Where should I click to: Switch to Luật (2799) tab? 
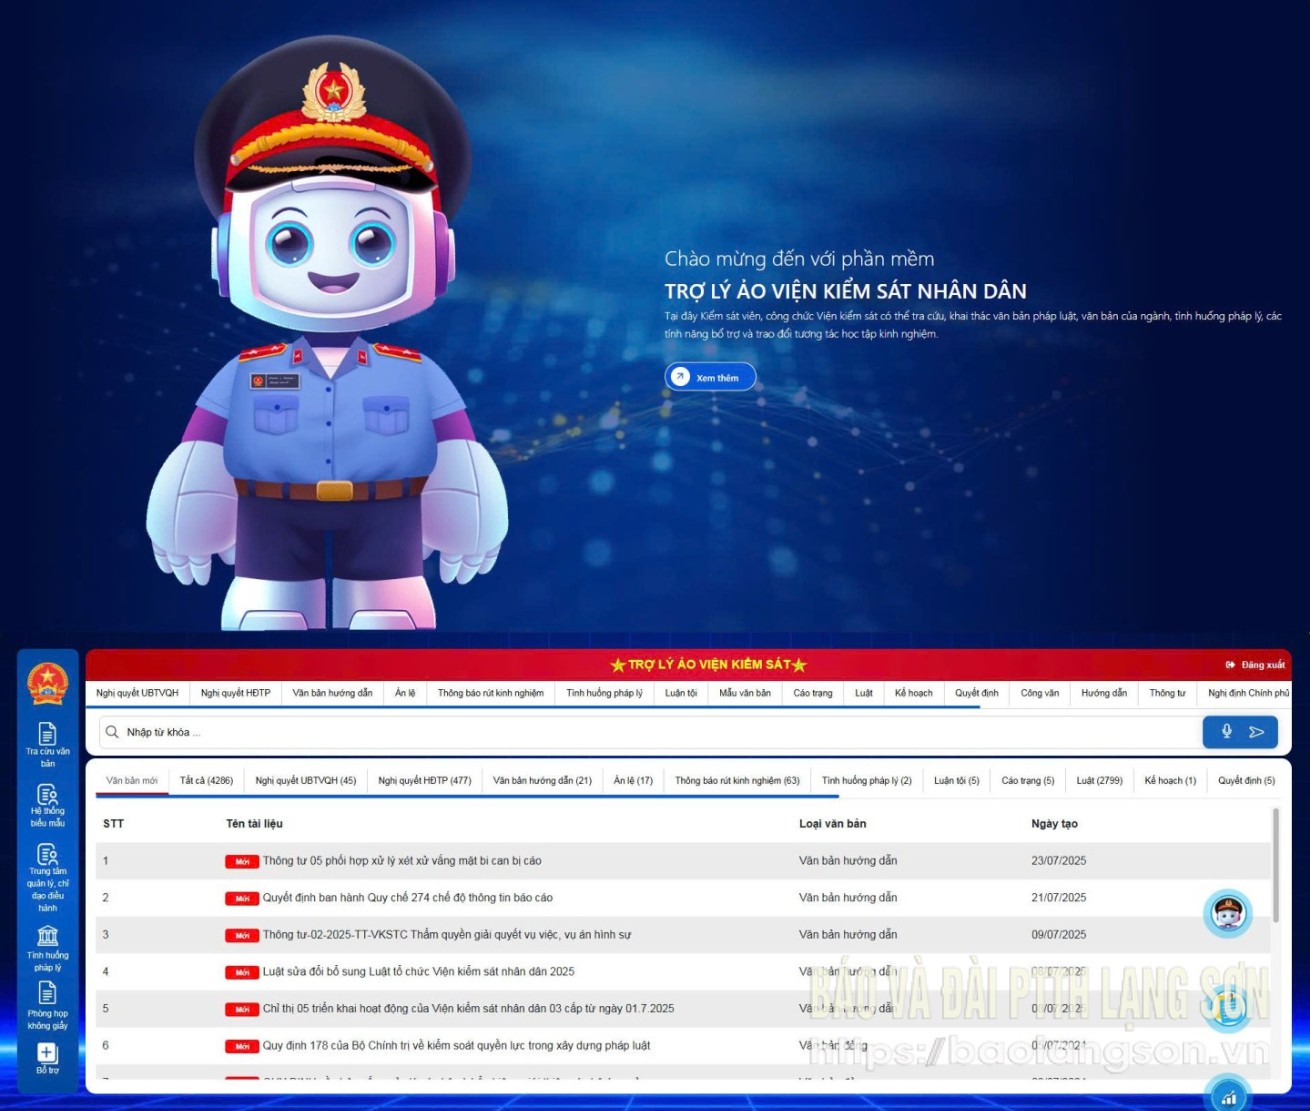click(1099, 781)
